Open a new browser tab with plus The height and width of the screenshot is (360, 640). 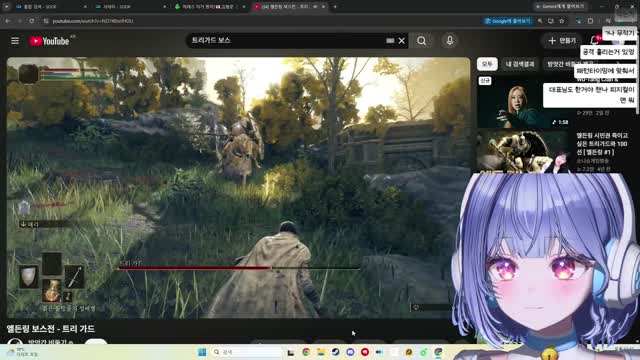tap(335, 7)
